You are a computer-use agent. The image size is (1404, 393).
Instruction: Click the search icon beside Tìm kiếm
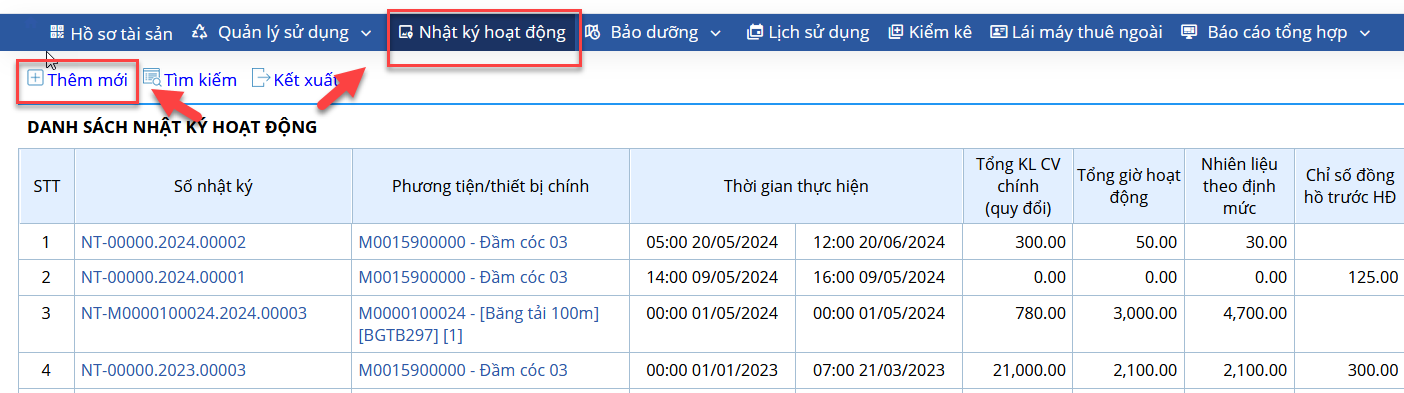pyautogui.click(x=152, y=78)
